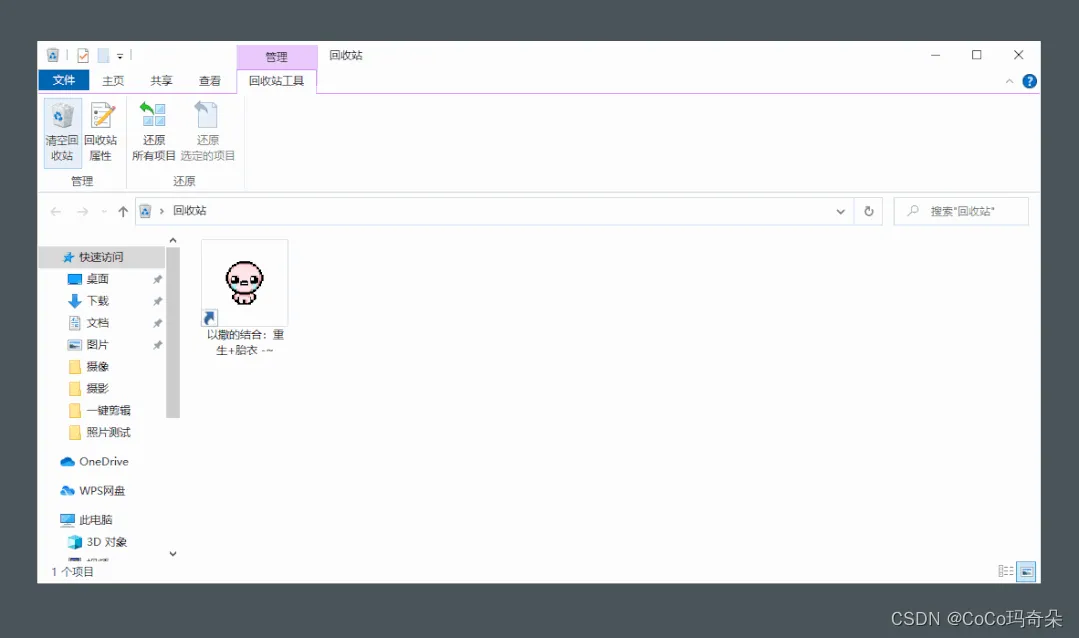Select 快速访问 (Quick access) in sidebar

coord(102,257)
